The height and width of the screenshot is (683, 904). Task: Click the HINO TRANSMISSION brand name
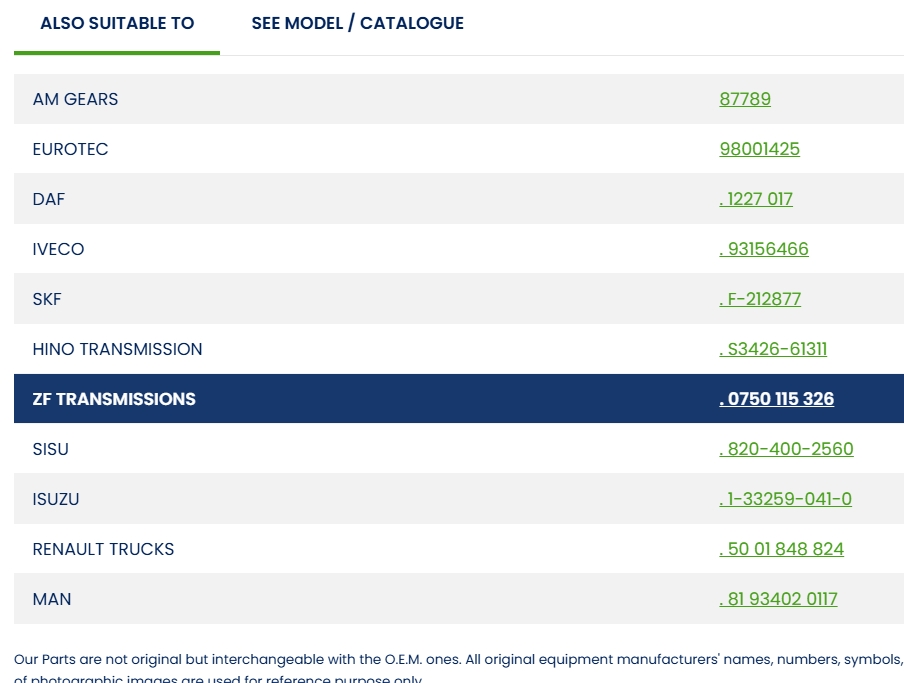(117, 349)
